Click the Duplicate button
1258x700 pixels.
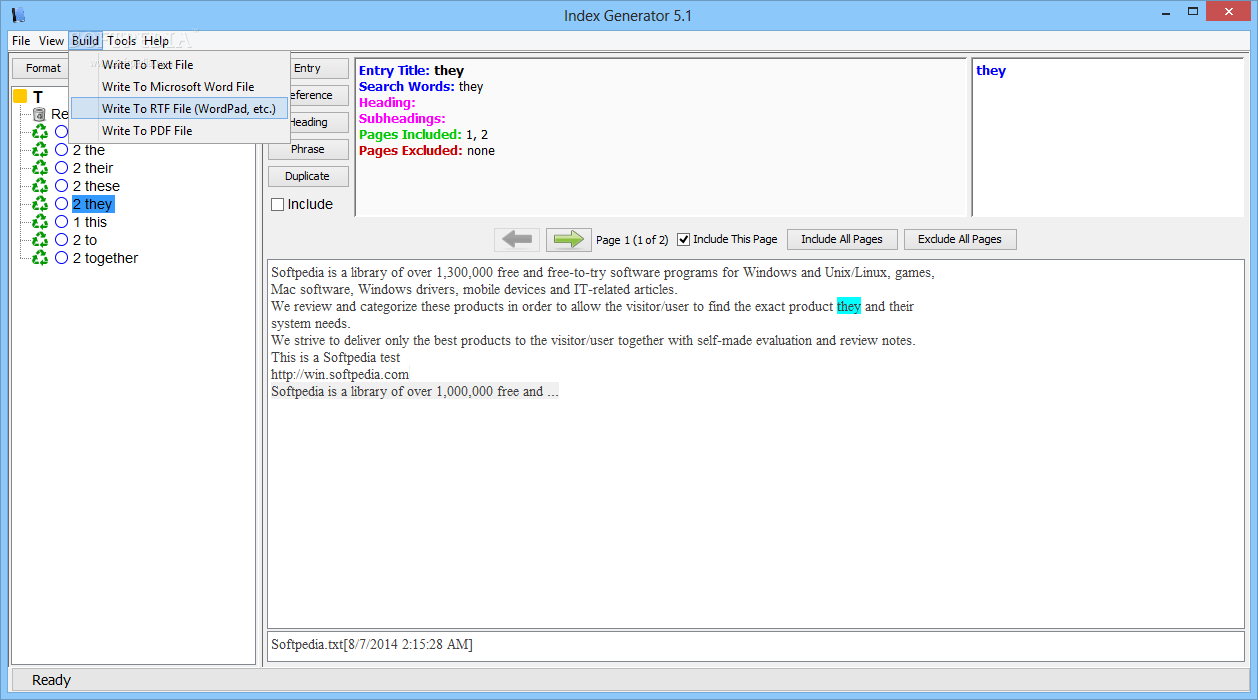pos(308,176)
